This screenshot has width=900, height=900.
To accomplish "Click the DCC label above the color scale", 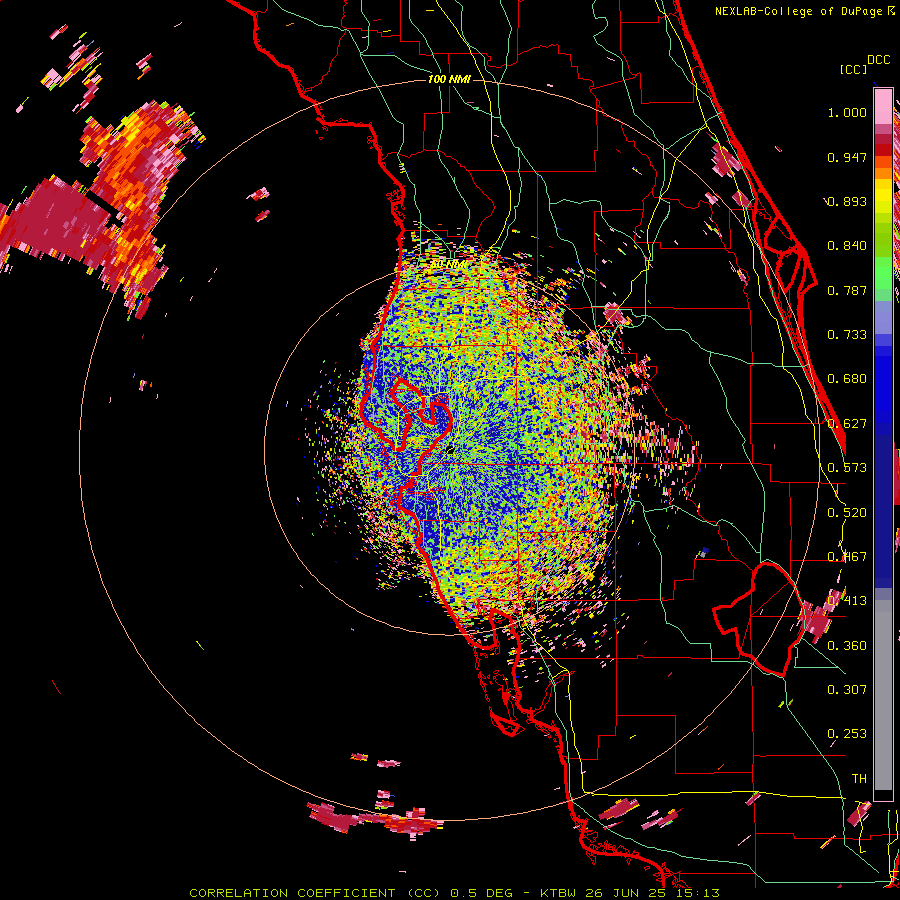I will click(x=878, y=60).
